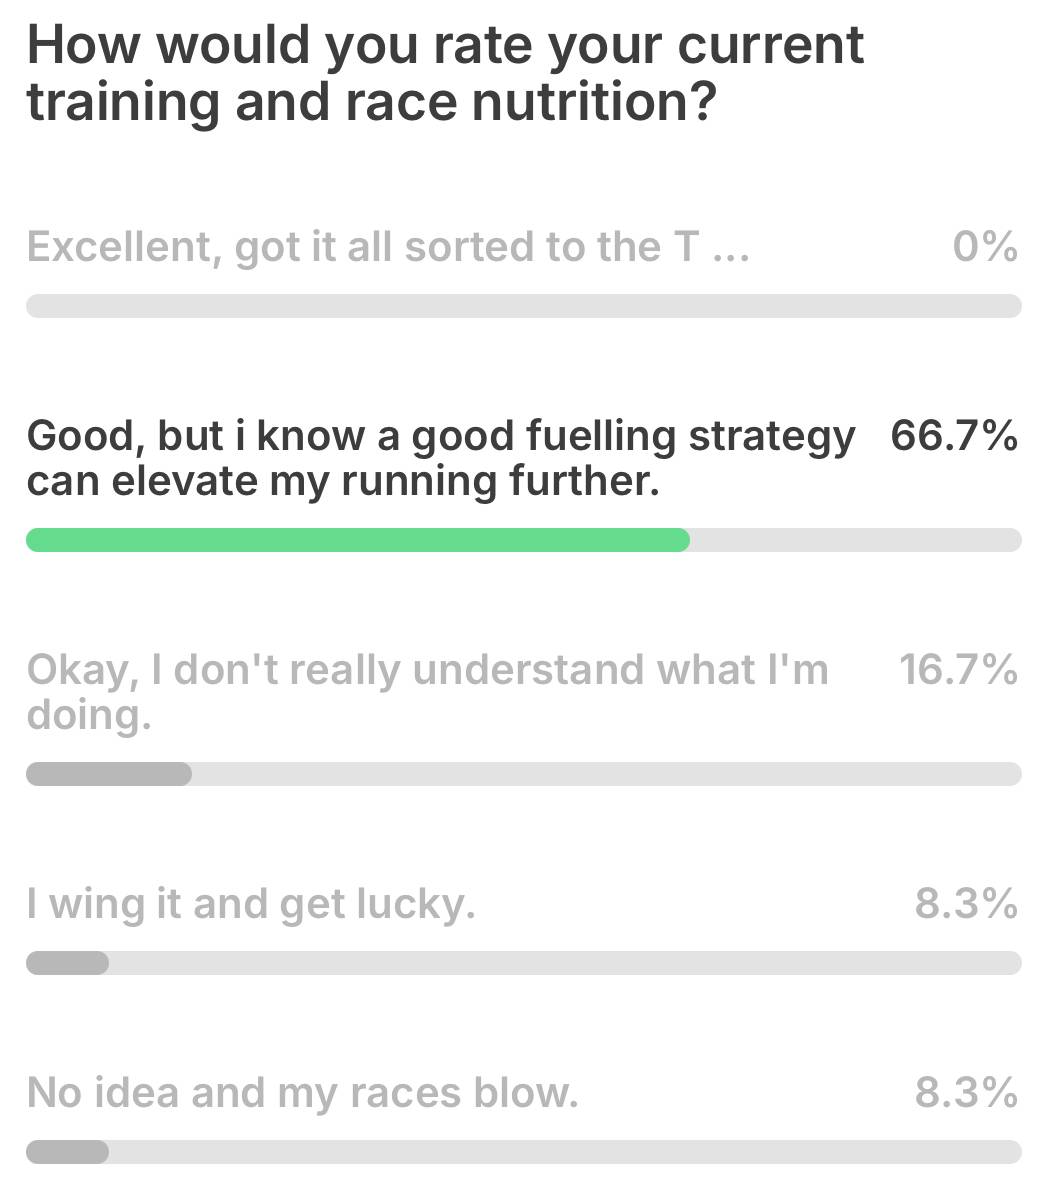Image resolution: width=1059 pixels, height=1189 pixels.
Task: Select the 'Excellent, got it all sorted' option
Action: (x=388, y=247)
